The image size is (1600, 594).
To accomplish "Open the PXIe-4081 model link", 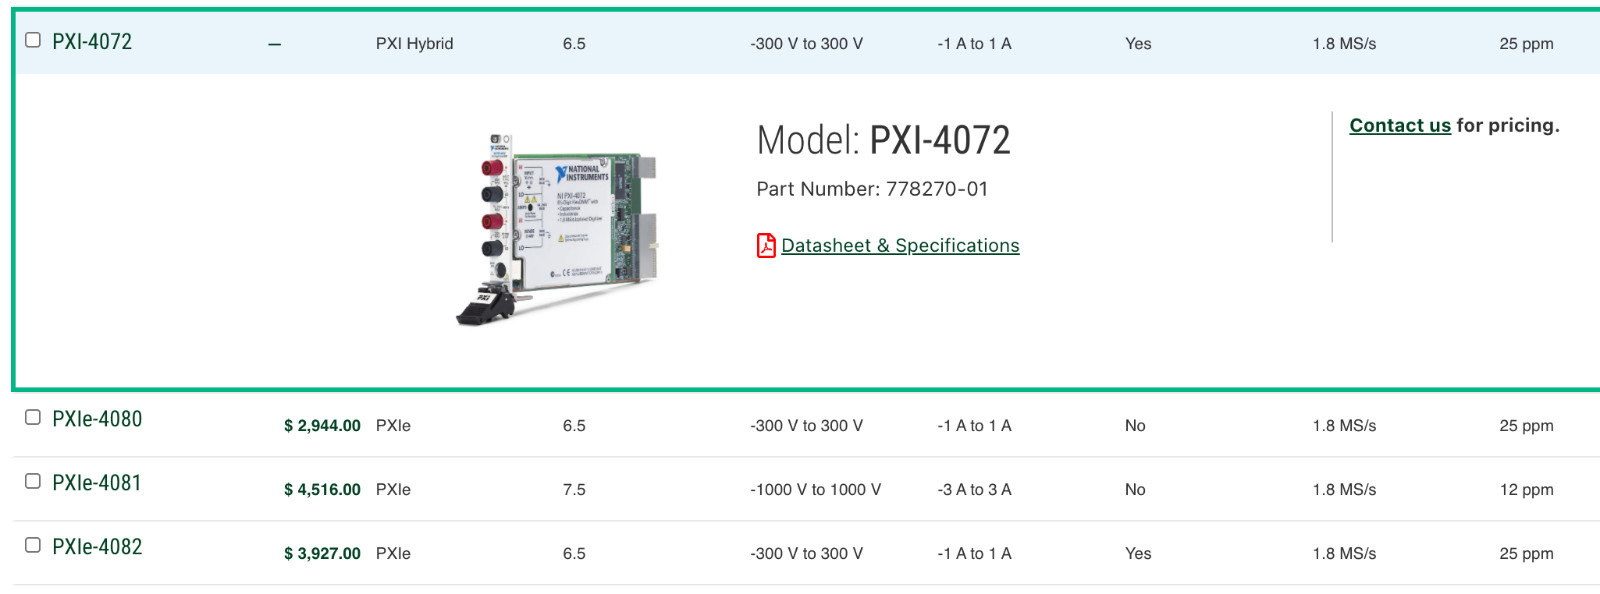I will (x=97, y=483).
